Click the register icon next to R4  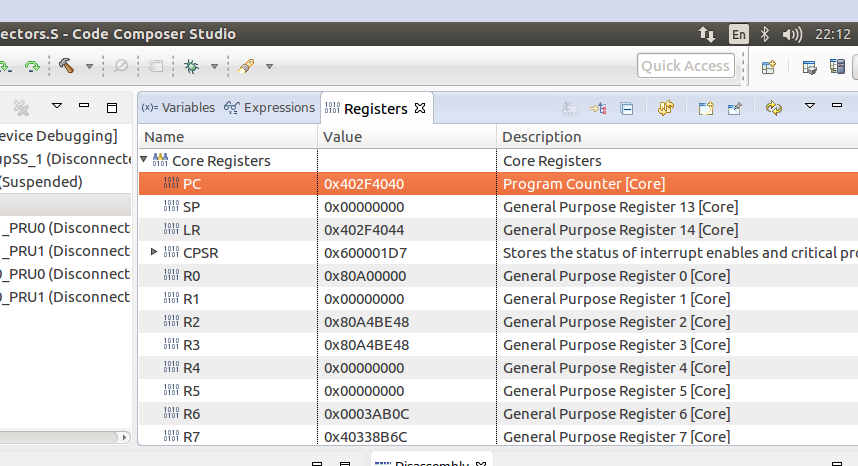point(171,368)
